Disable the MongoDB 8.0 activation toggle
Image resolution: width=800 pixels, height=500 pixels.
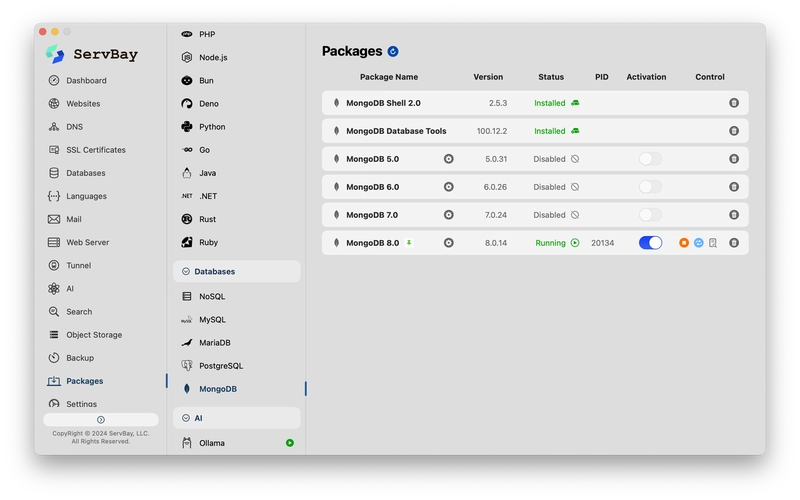650,243
